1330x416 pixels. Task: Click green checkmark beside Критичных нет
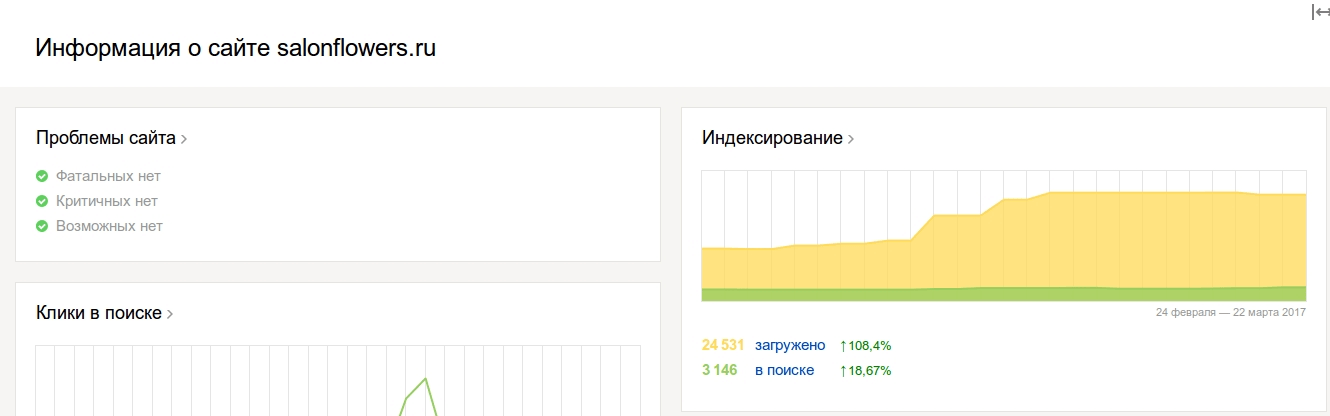pos(42,201)
